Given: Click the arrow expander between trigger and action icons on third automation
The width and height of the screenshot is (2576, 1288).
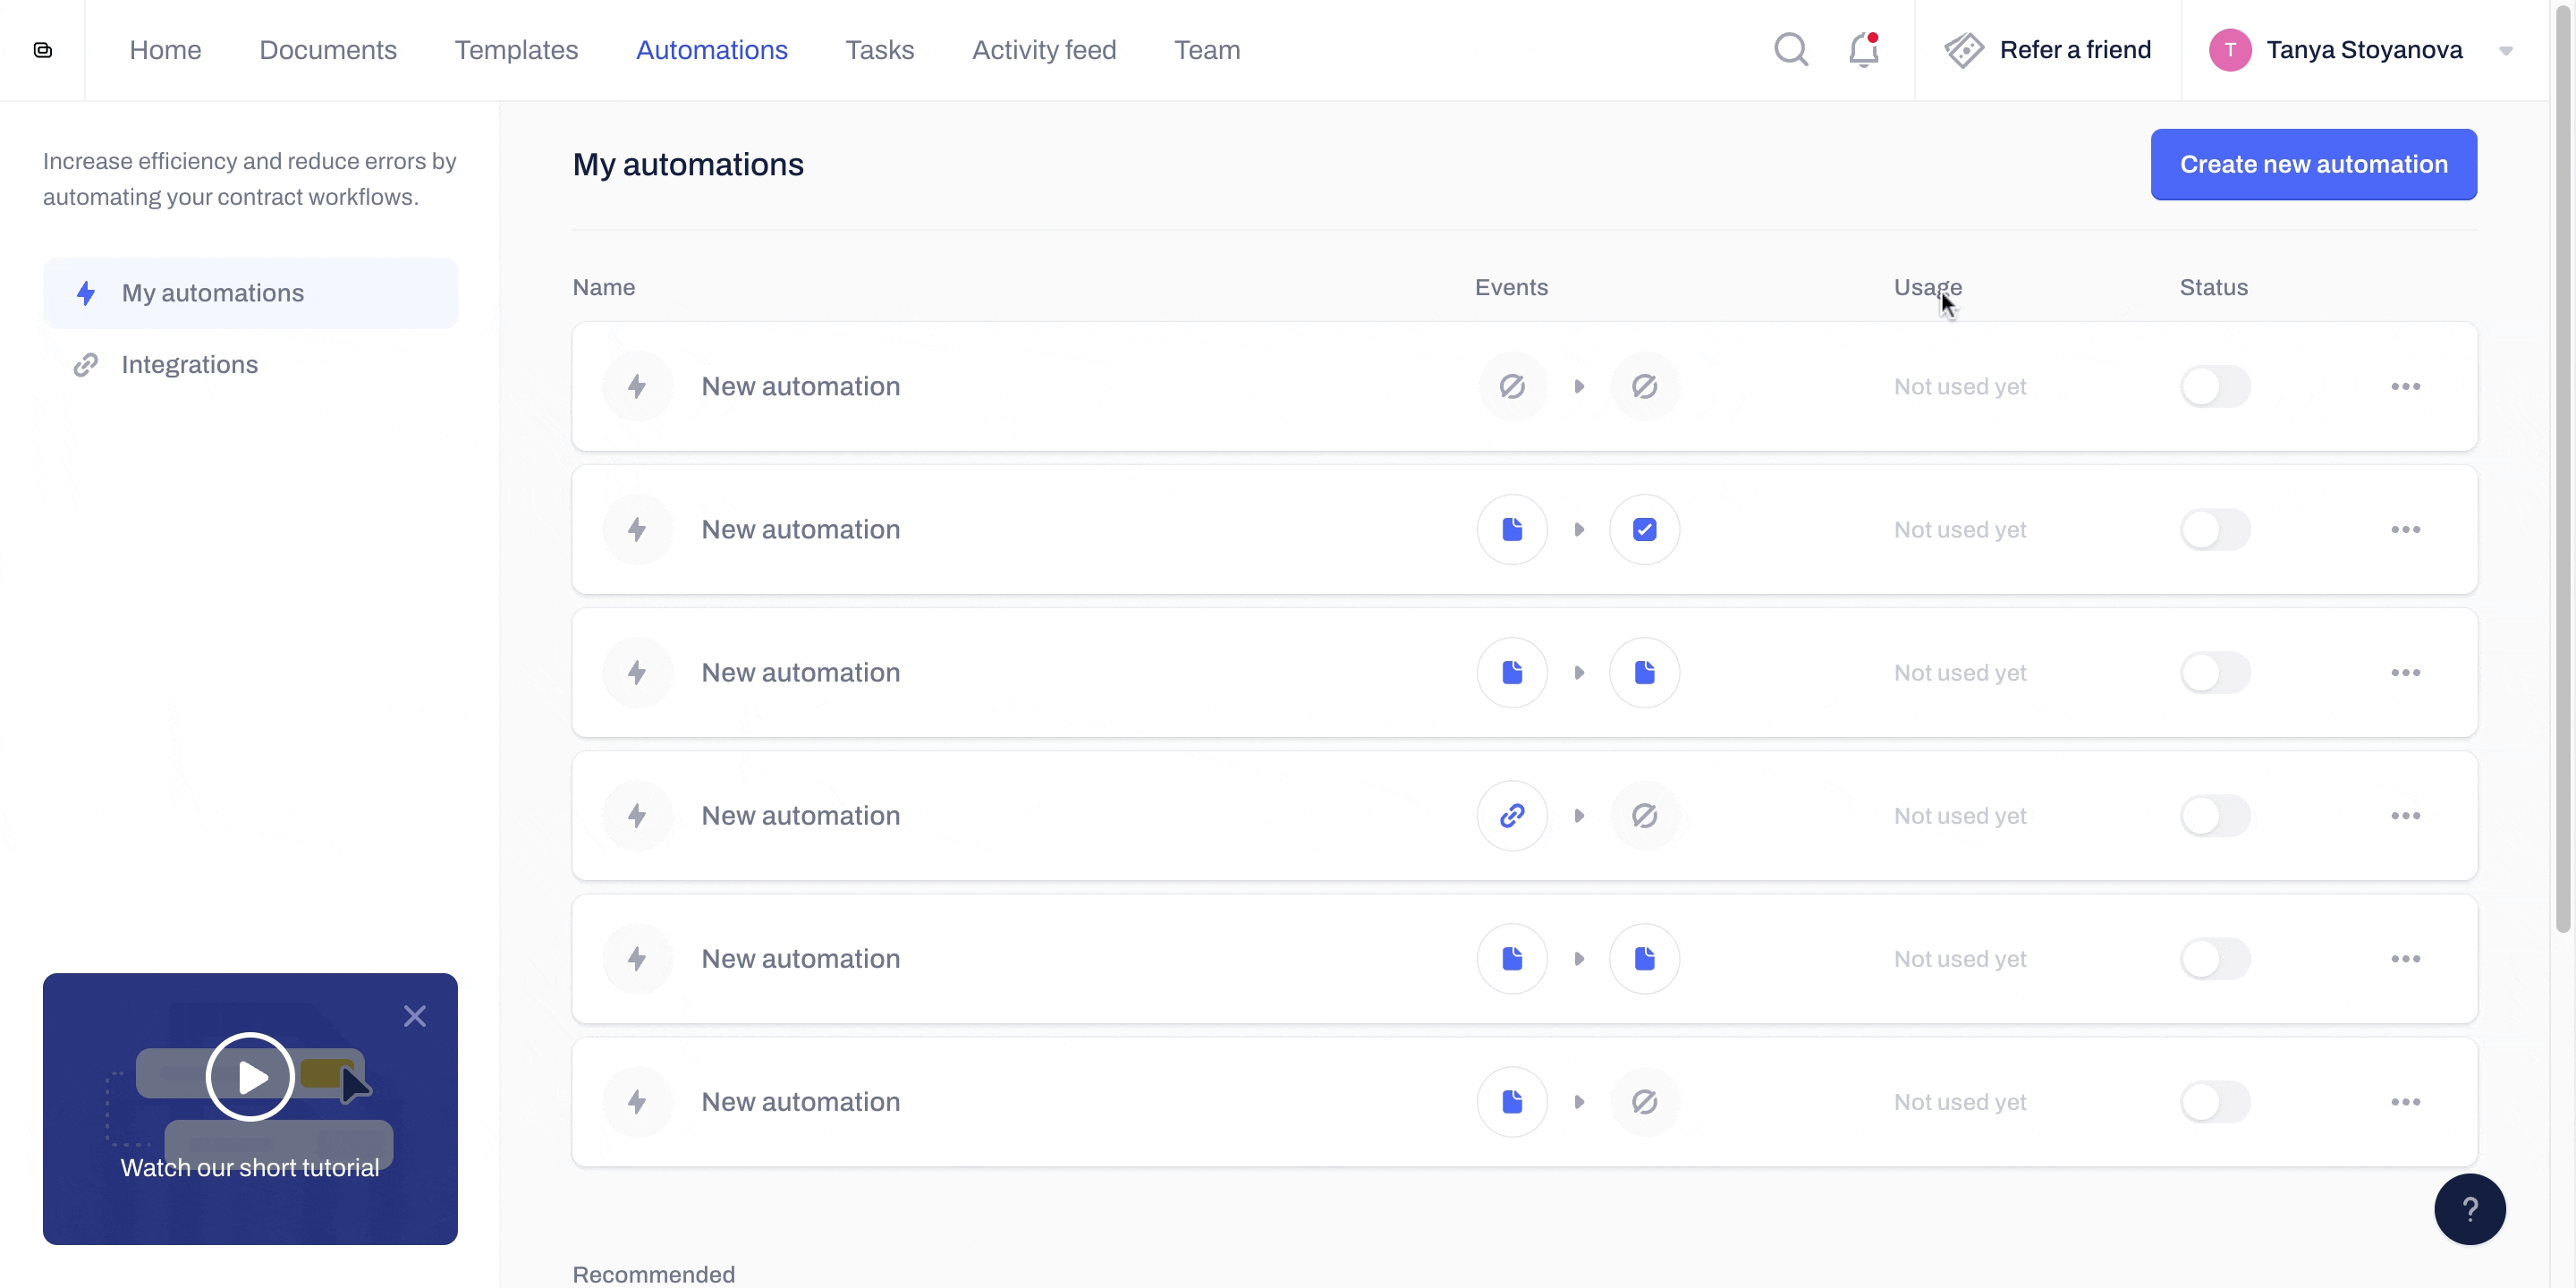Looking at the screenshot, I should pos(1579,672).
